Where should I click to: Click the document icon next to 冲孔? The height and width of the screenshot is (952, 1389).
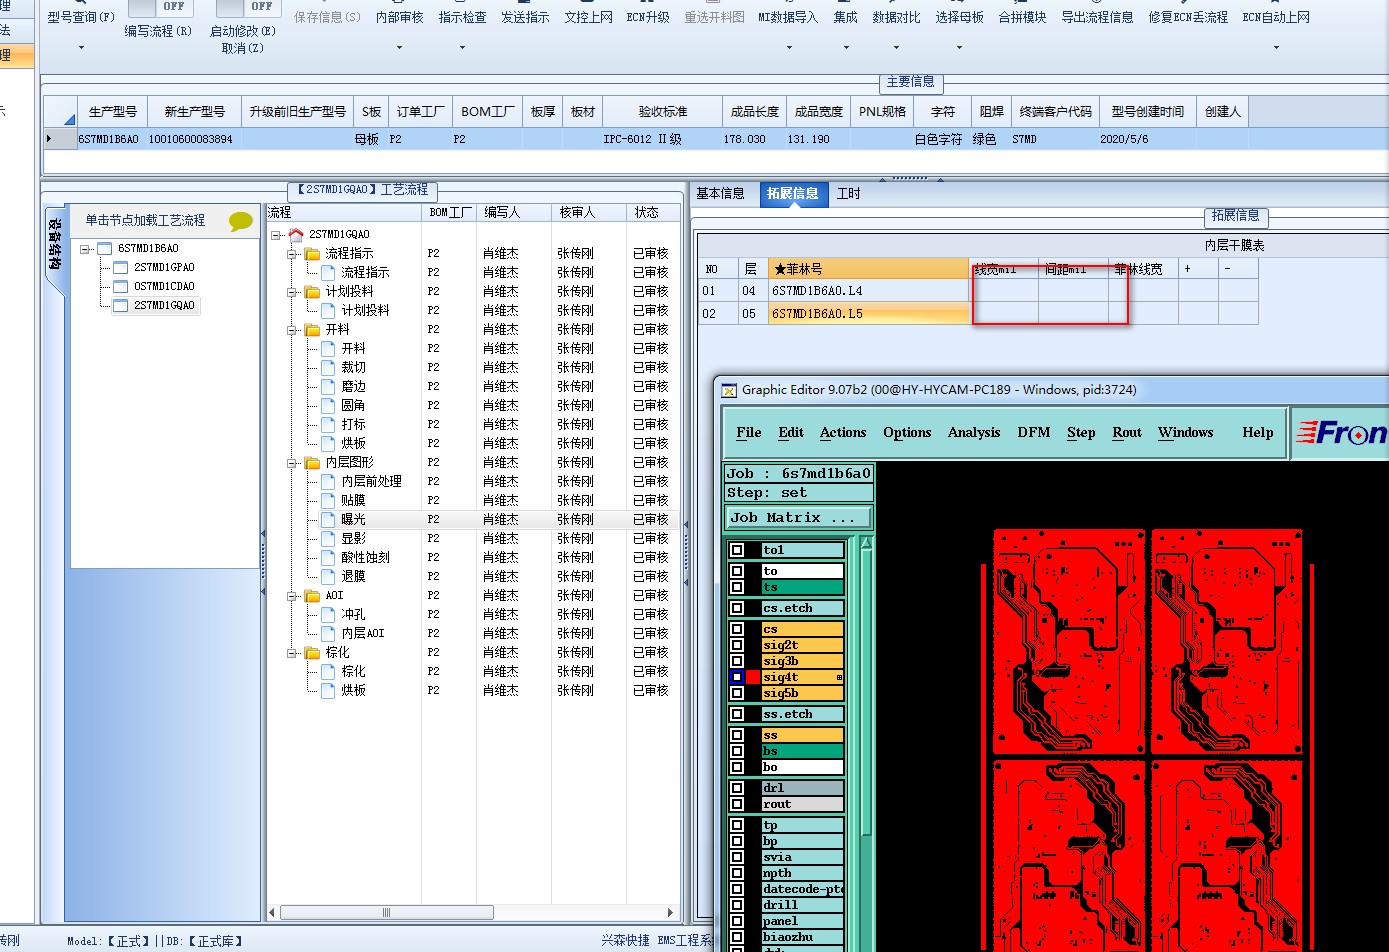click(328, 614)
